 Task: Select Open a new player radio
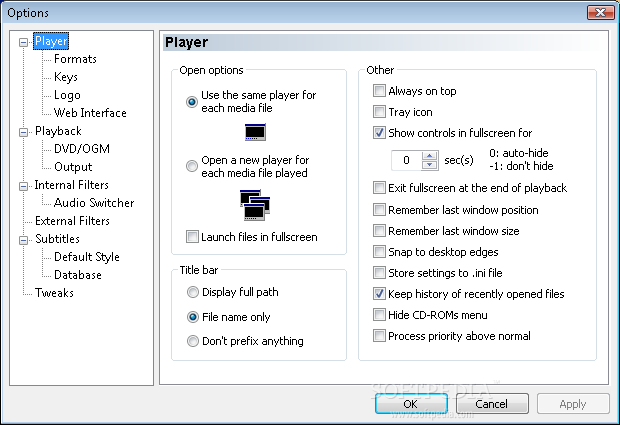192,166
